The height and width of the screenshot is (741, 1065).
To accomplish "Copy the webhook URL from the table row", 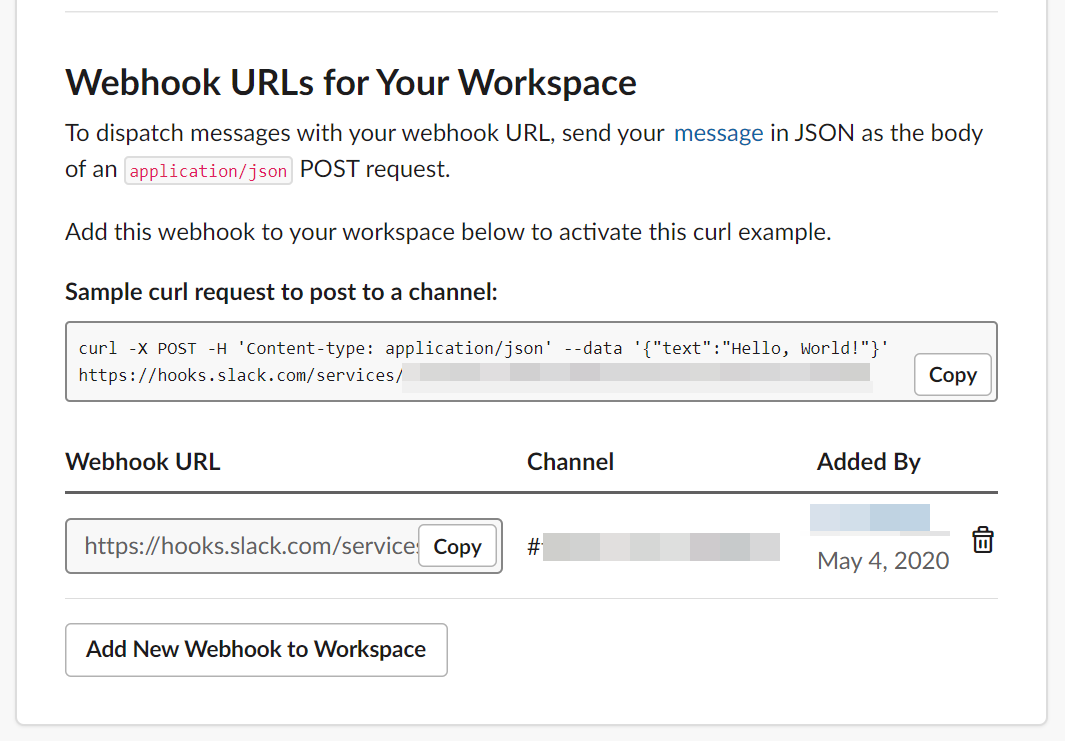I will click(x=457, y=546).
